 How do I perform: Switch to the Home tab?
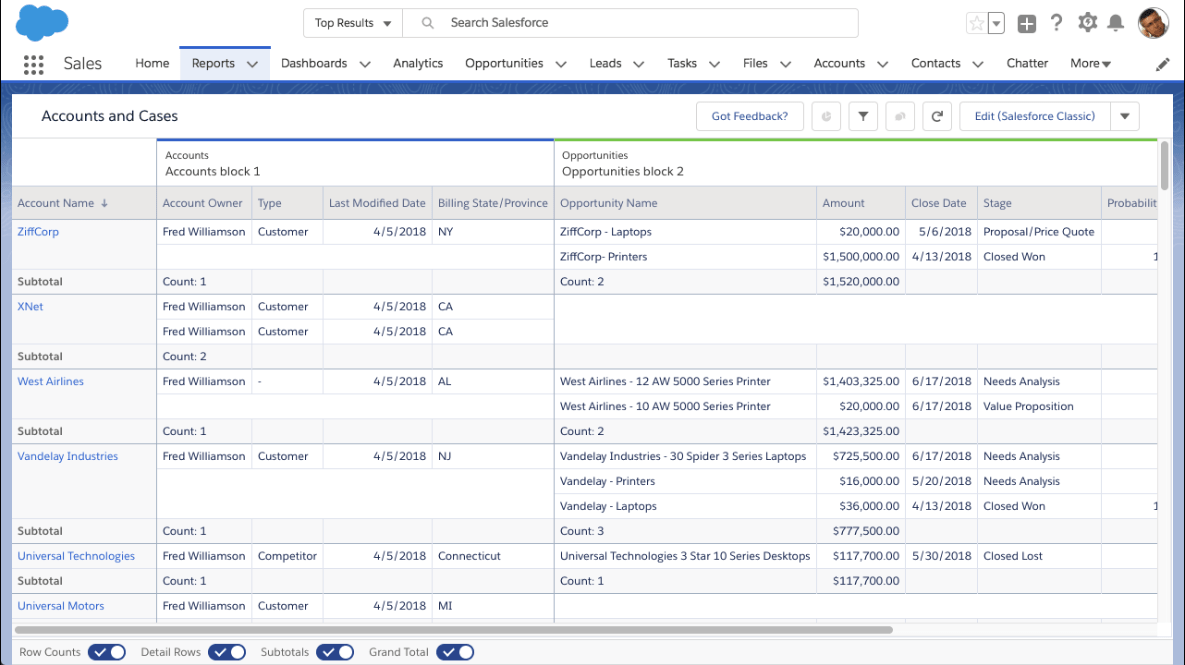(152, 63)
